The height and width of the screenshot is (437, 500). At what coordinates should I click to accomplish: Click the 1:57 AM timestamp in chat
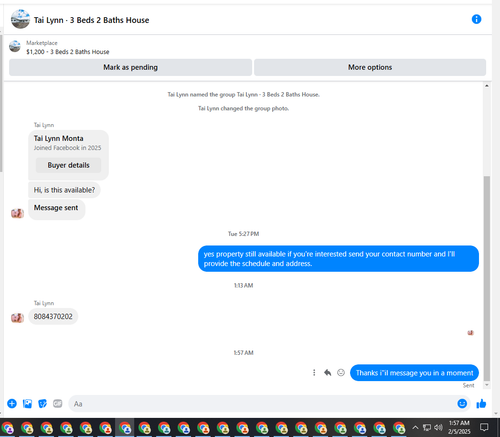[243, 353]
